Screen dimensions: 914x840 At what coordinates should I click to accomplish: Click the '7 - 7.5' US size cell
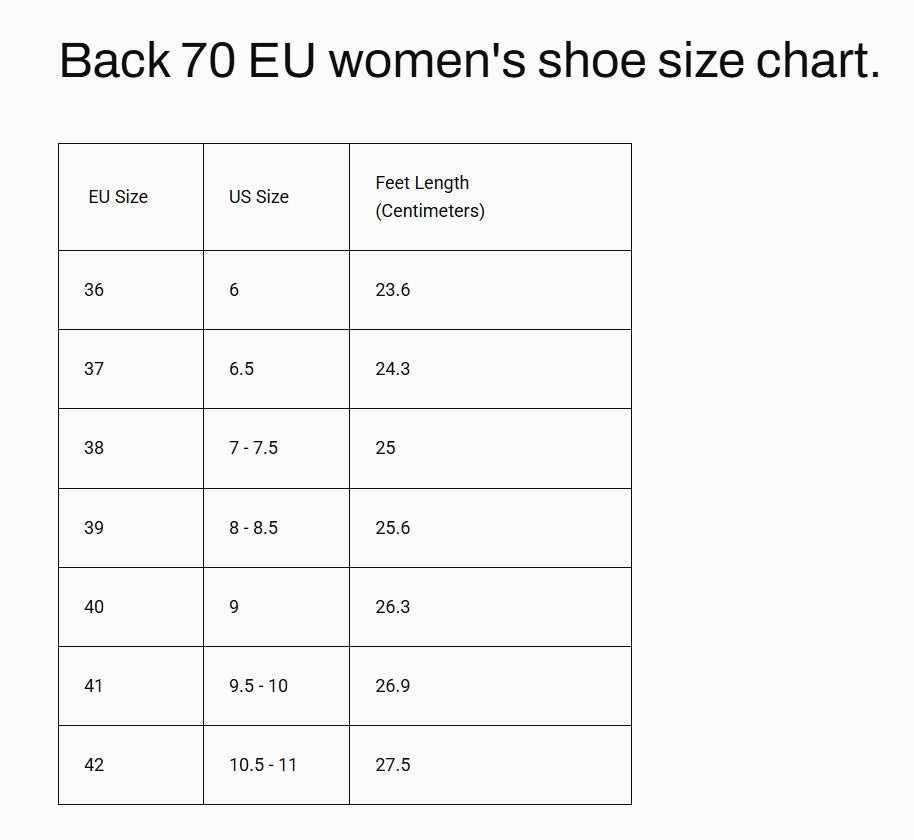pyautogui.click(x=253, y=448)
